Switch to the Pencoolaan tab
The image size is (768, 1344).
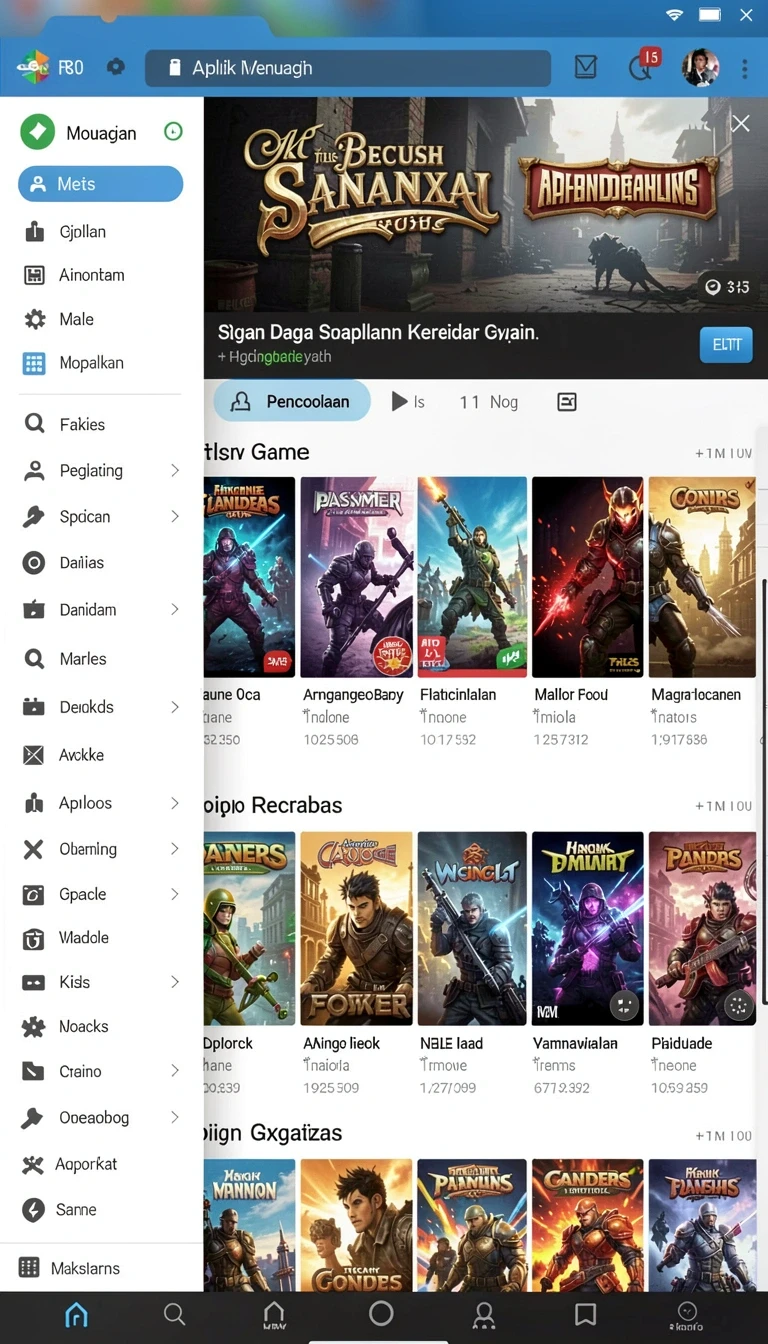coord(292,402)
